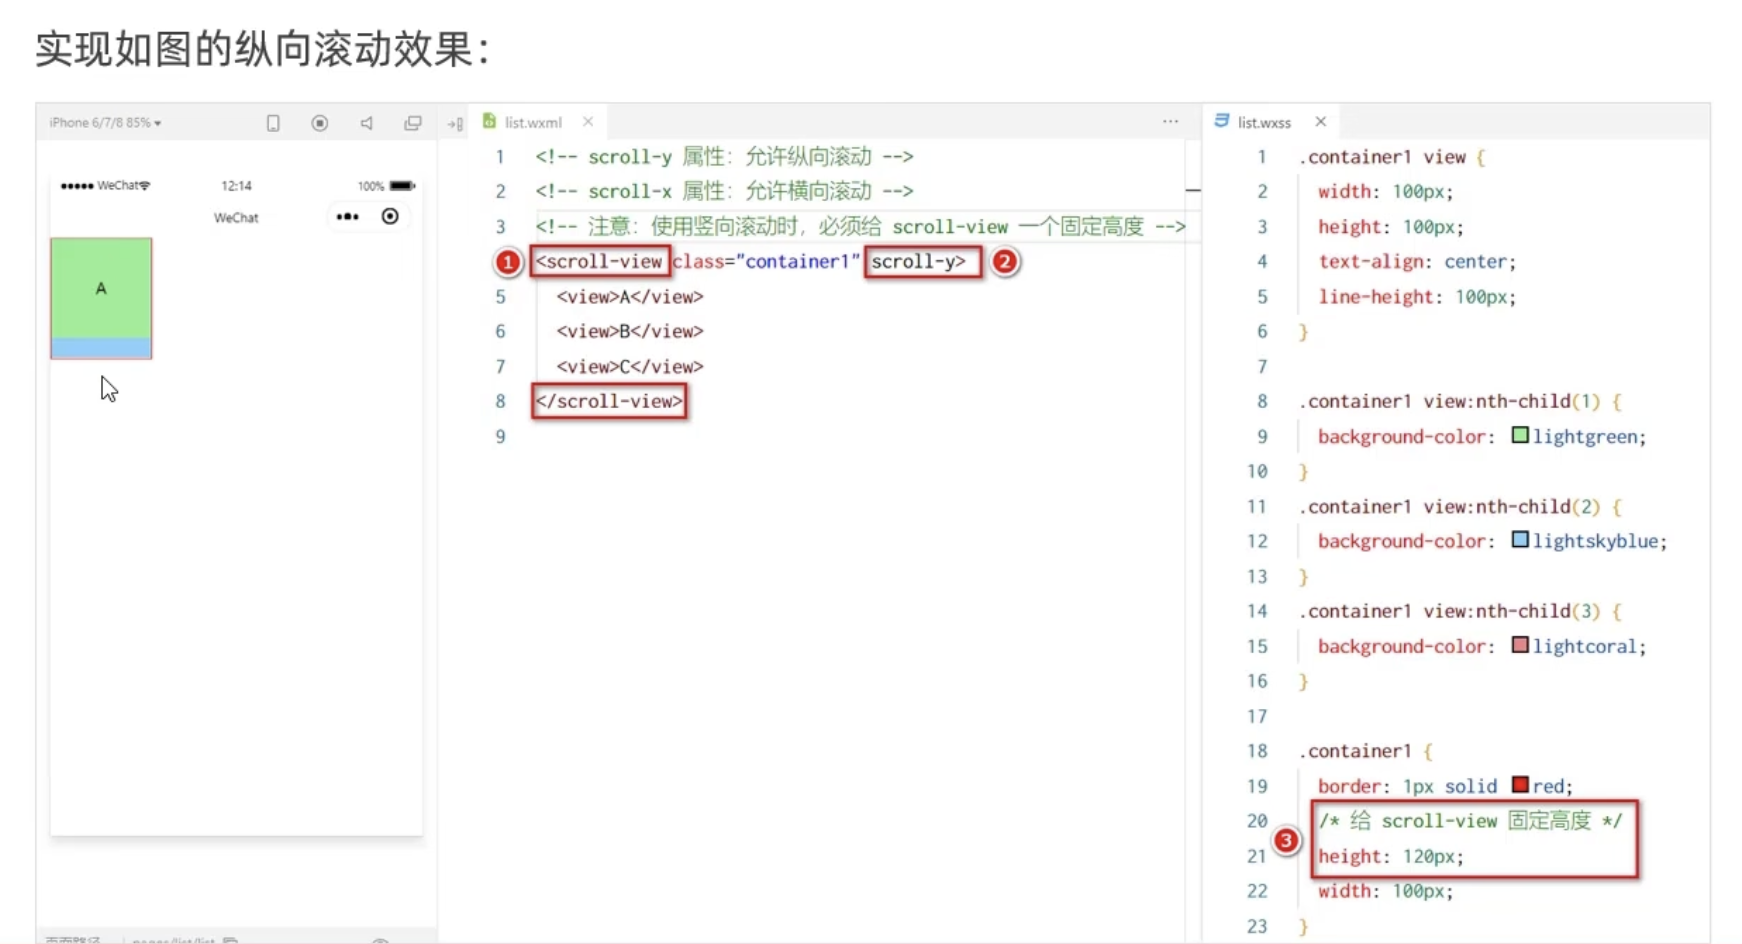Screen dimensions: 1742x944
Task: Click the battery icon in simulator status bar
Action: (x=402, y=186)
